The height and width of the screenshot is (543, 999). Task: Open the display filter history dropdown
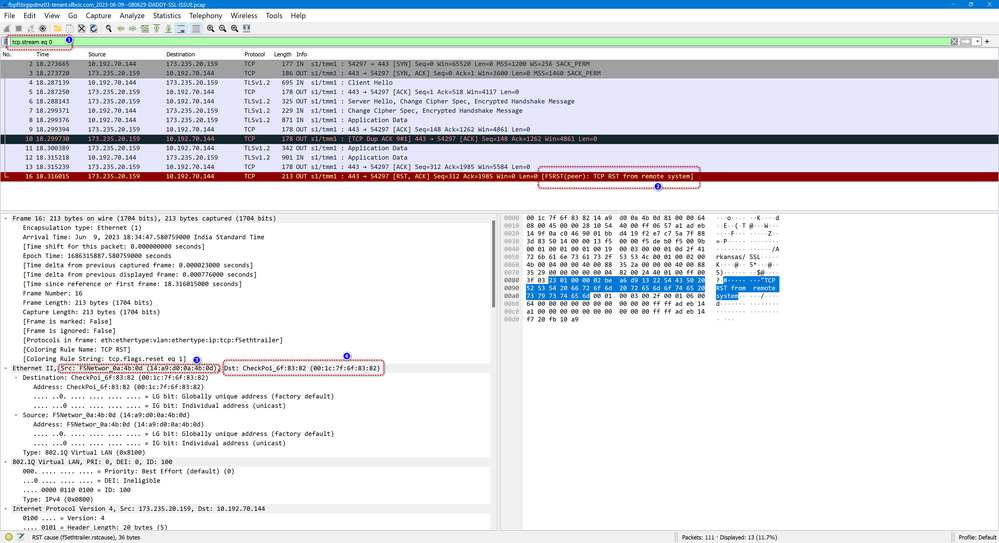978,42
